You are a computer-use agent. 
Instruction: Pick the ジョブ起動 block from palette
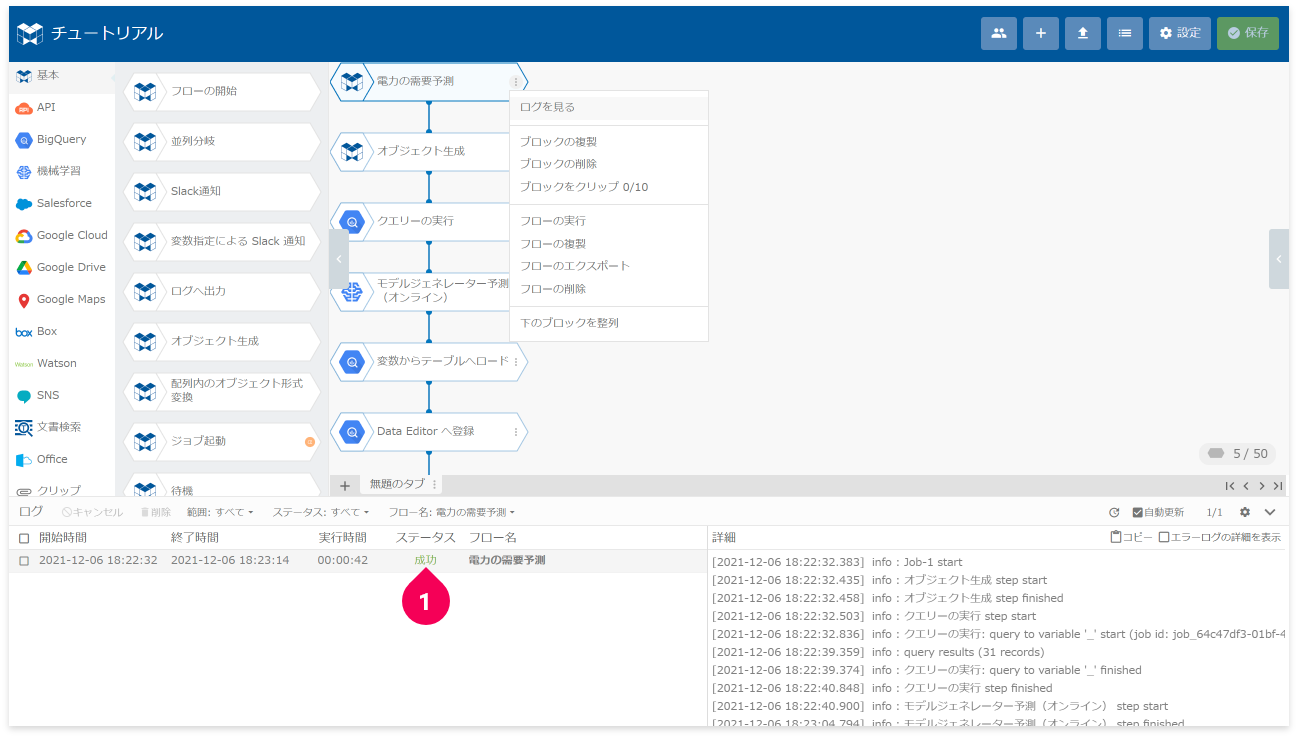click(x=222, y=441)
